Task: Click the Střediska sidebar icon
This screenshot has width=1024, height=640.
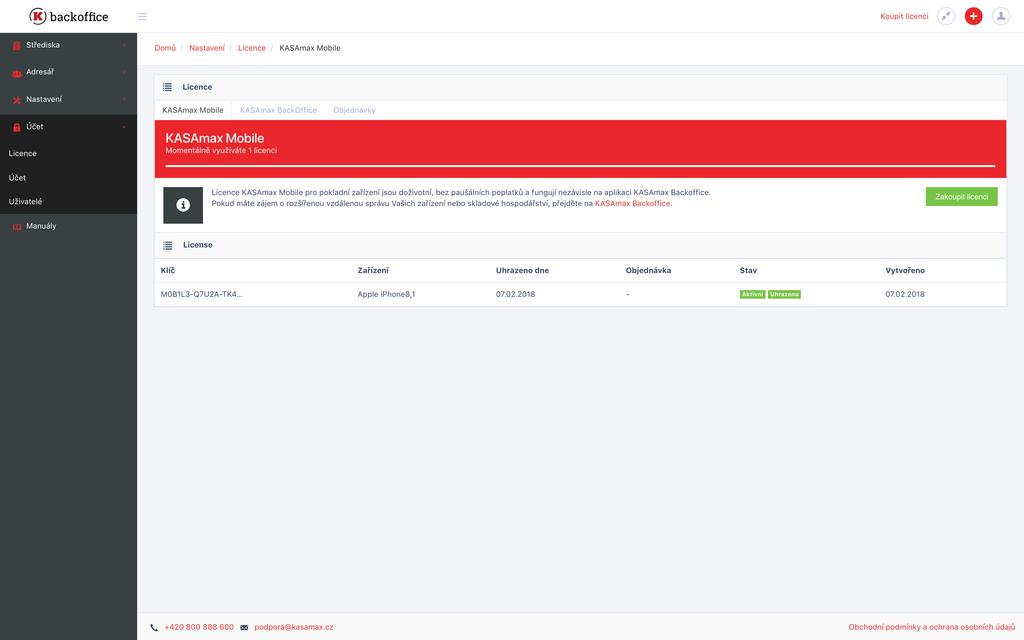Action: pyautogui.click(x=17, y=46)
